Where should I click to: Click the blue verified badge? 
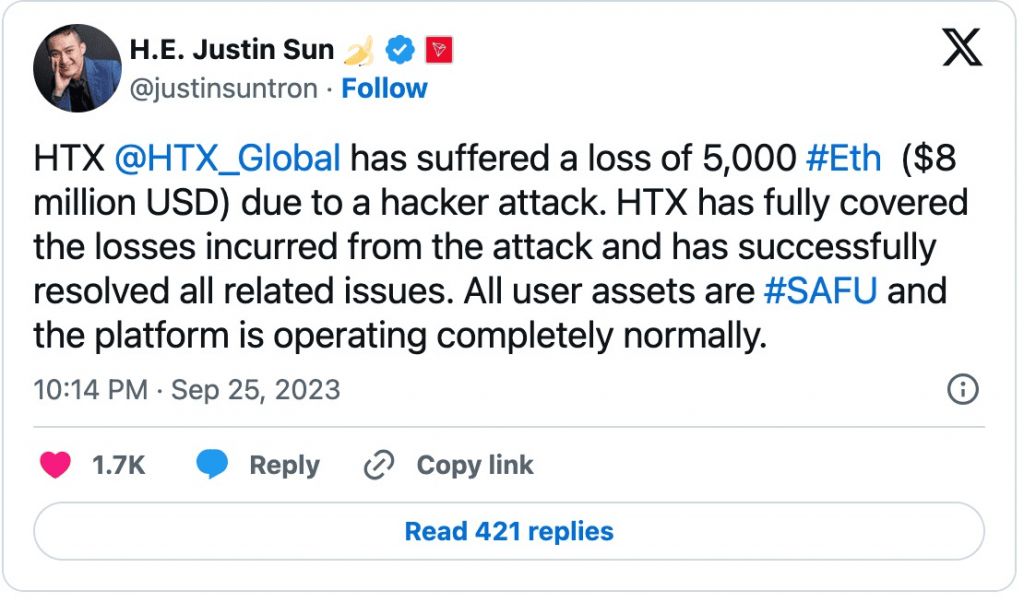click(401, 48)
